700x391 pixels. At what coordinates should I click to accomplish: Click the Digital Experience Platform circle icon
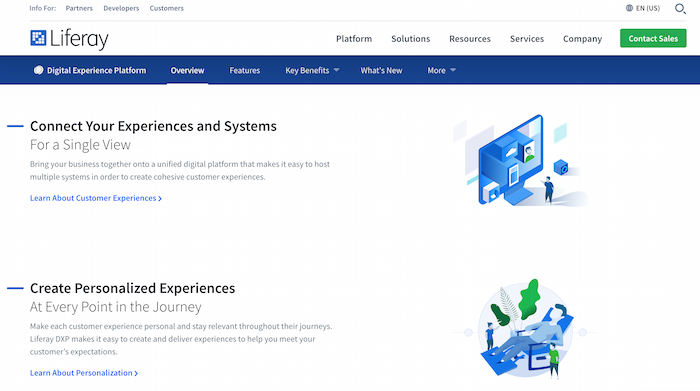[x=38, y=70]
